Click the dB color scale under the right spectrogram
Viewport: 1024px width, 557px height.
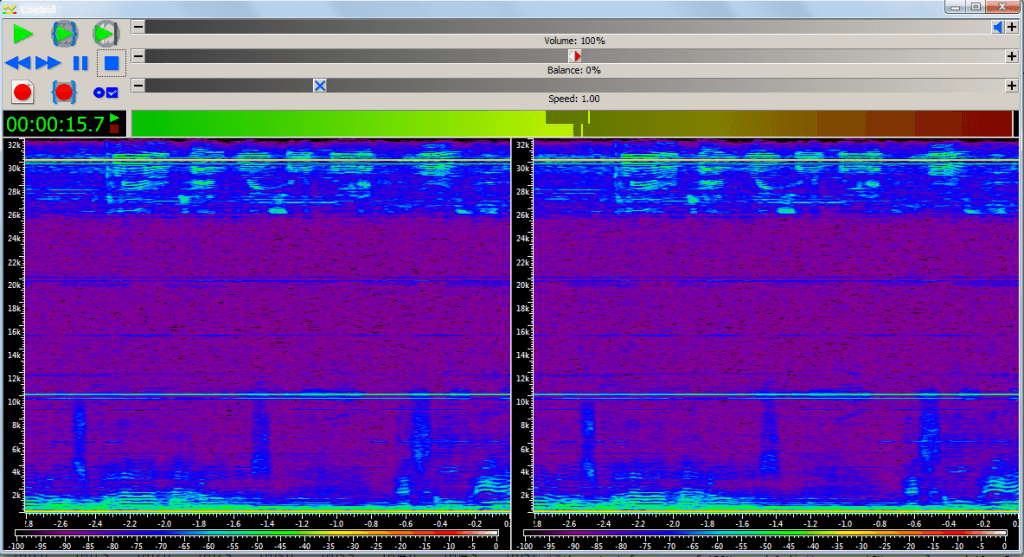click(x=765, y=539)
